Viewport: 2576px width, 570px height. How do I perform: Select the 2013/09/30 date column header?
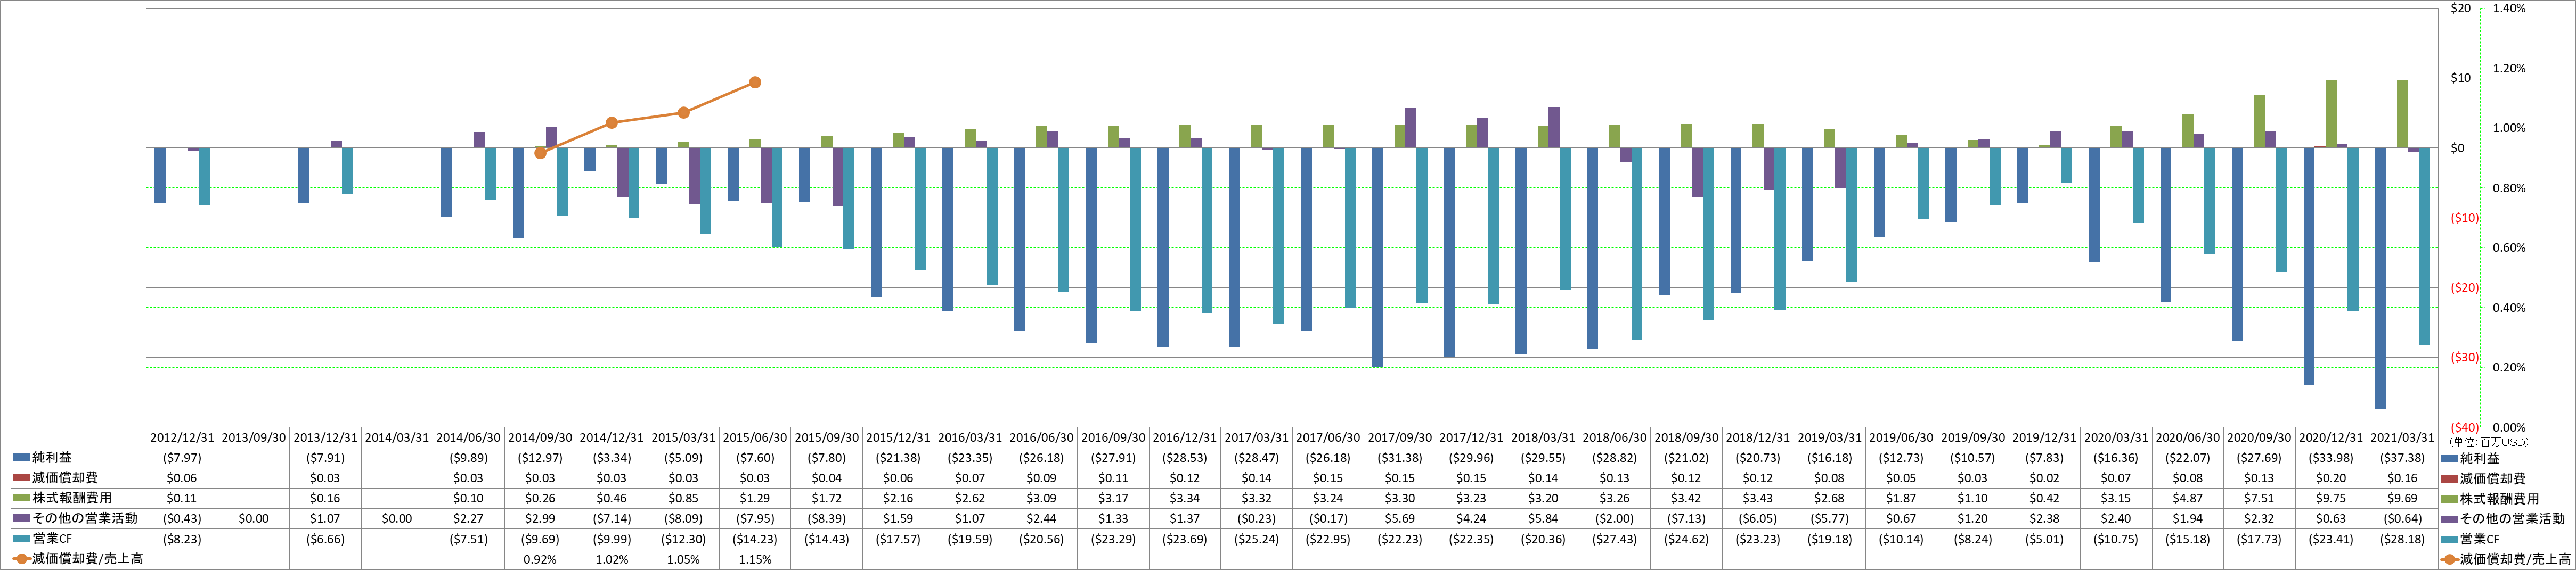[x=254, y=438]
